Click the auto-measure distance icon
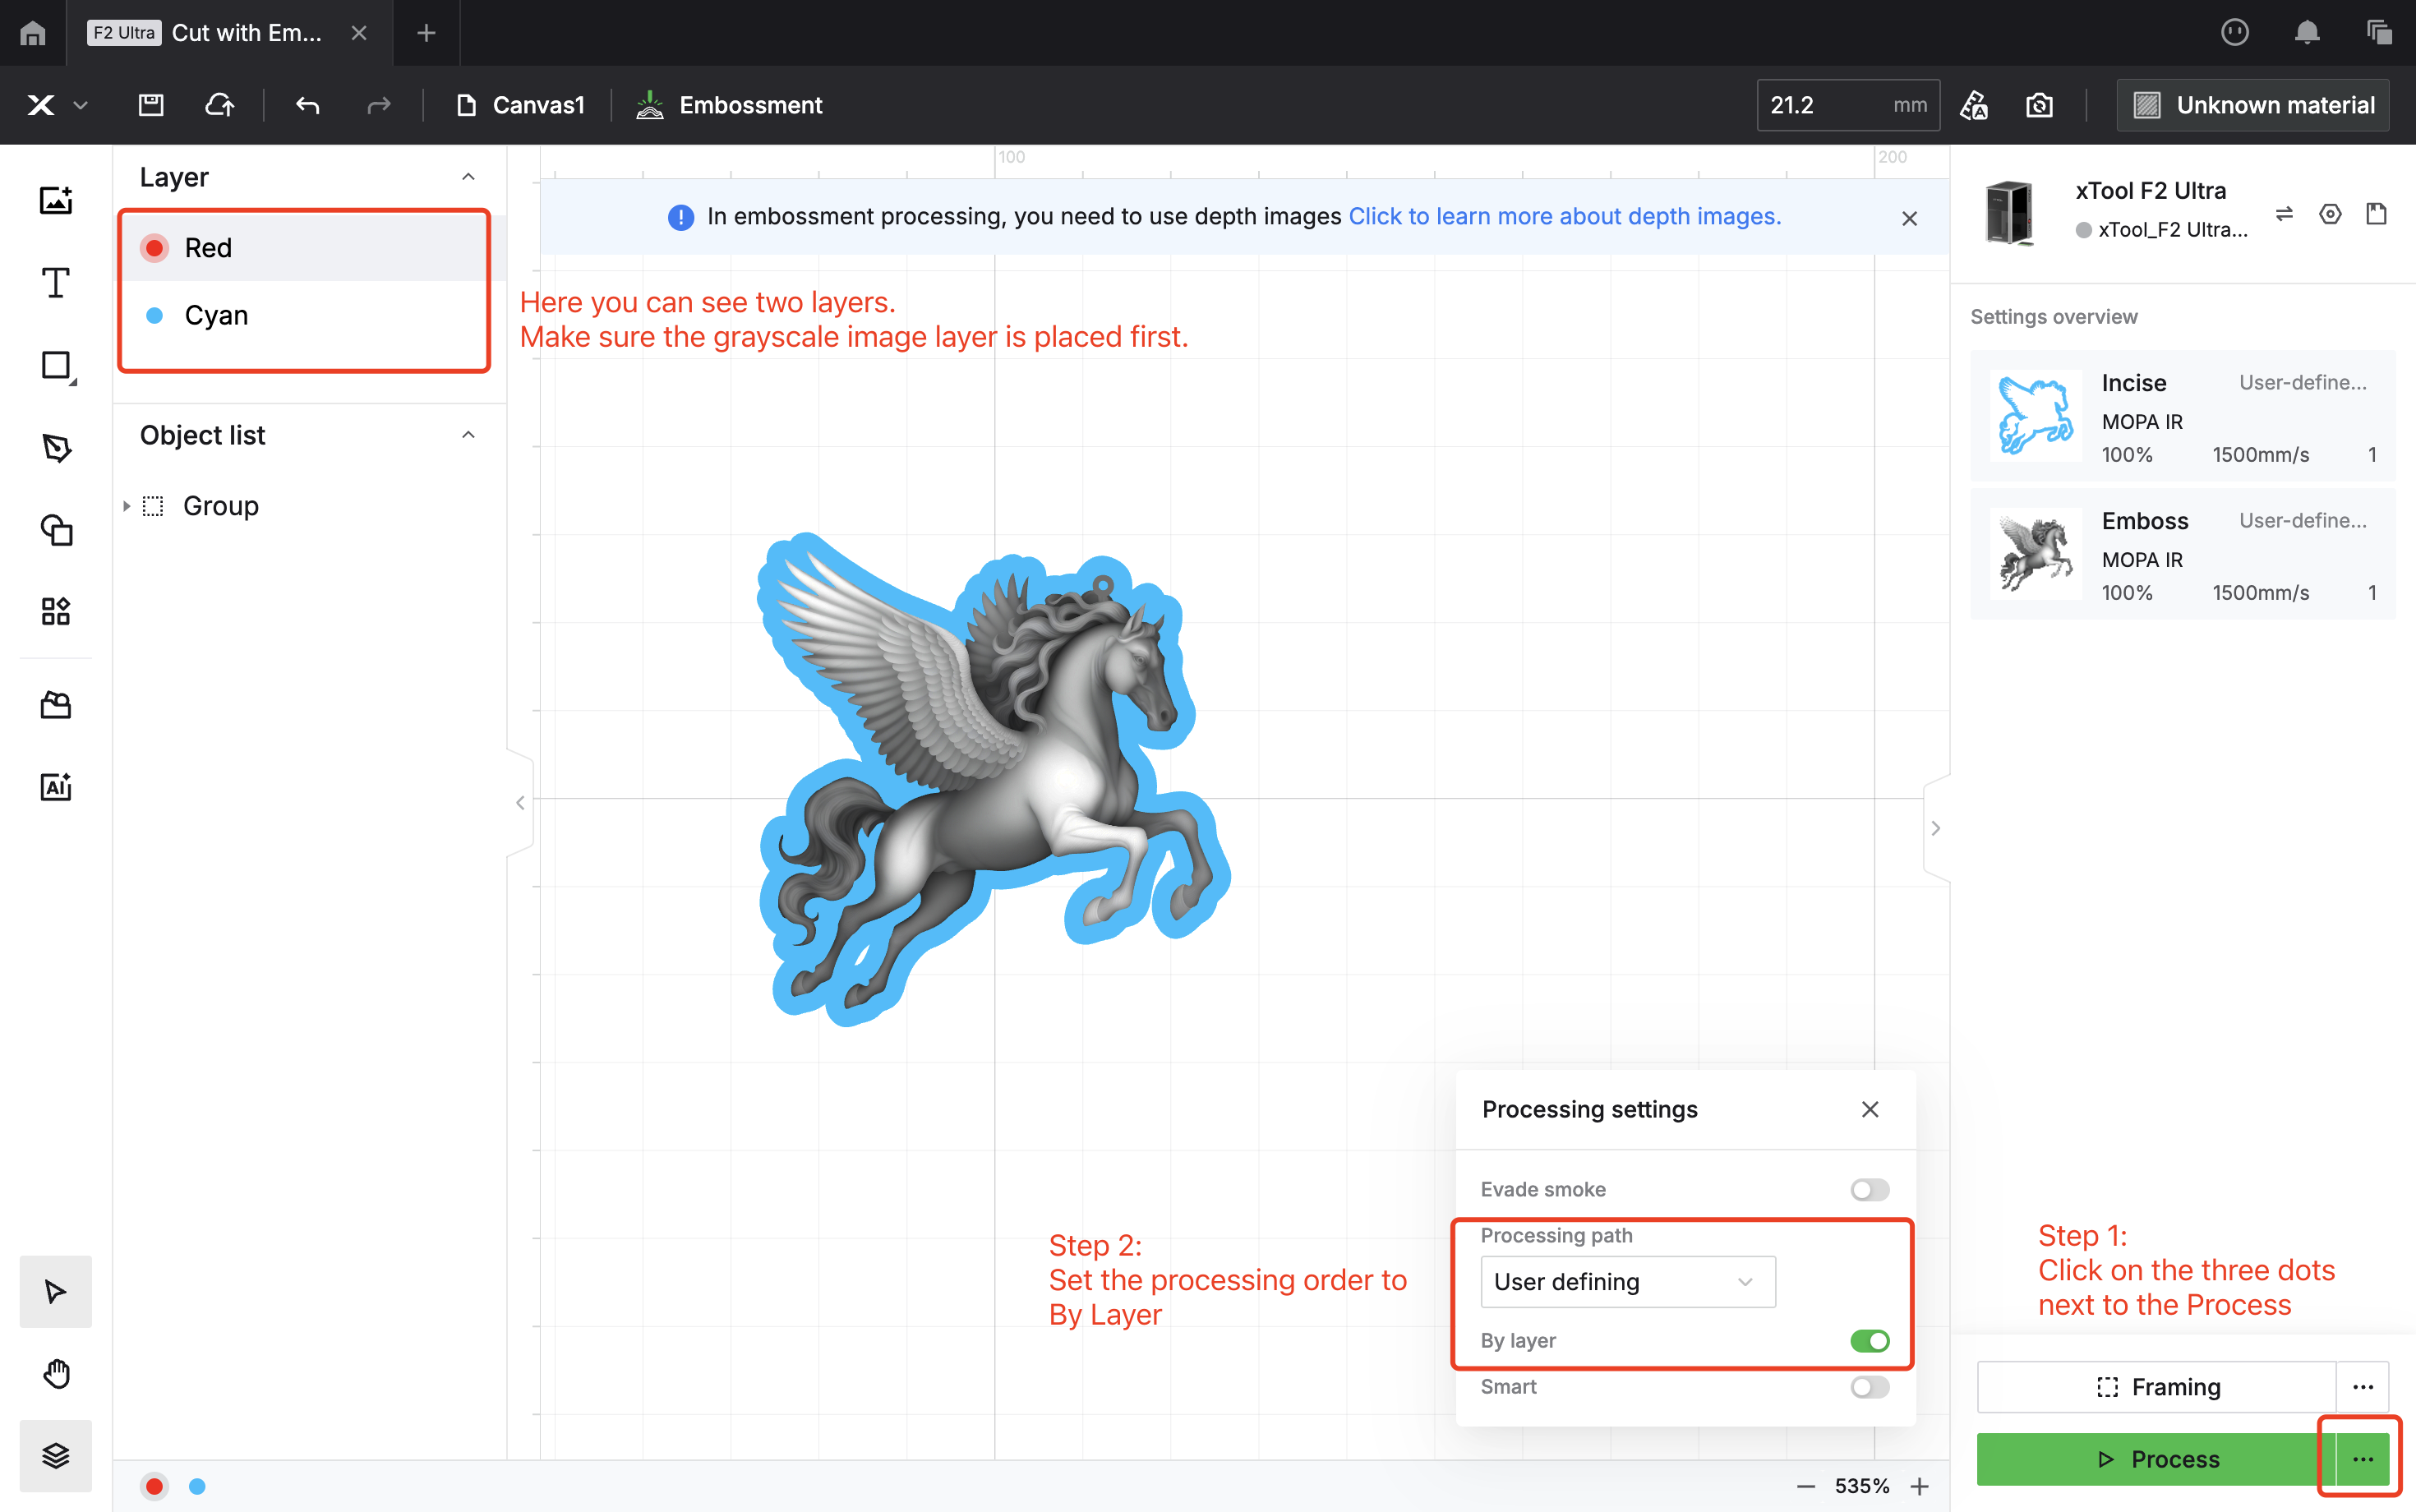Screen dimensions: 2416x1512 [1973, 105]
